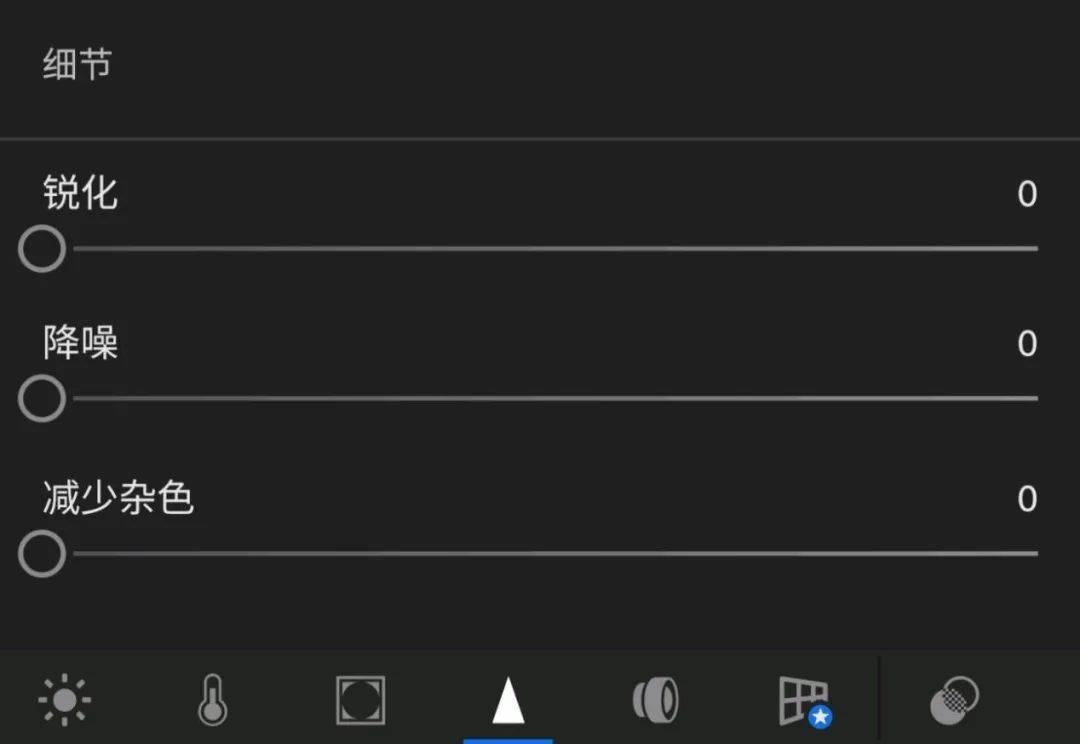Tap the 降噪 value number 0

click(1027, 344)
